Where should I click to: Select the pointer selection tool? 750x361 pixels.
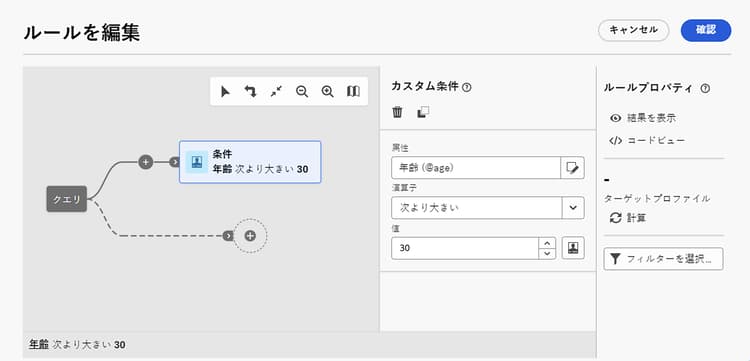(x=225, y=91)
